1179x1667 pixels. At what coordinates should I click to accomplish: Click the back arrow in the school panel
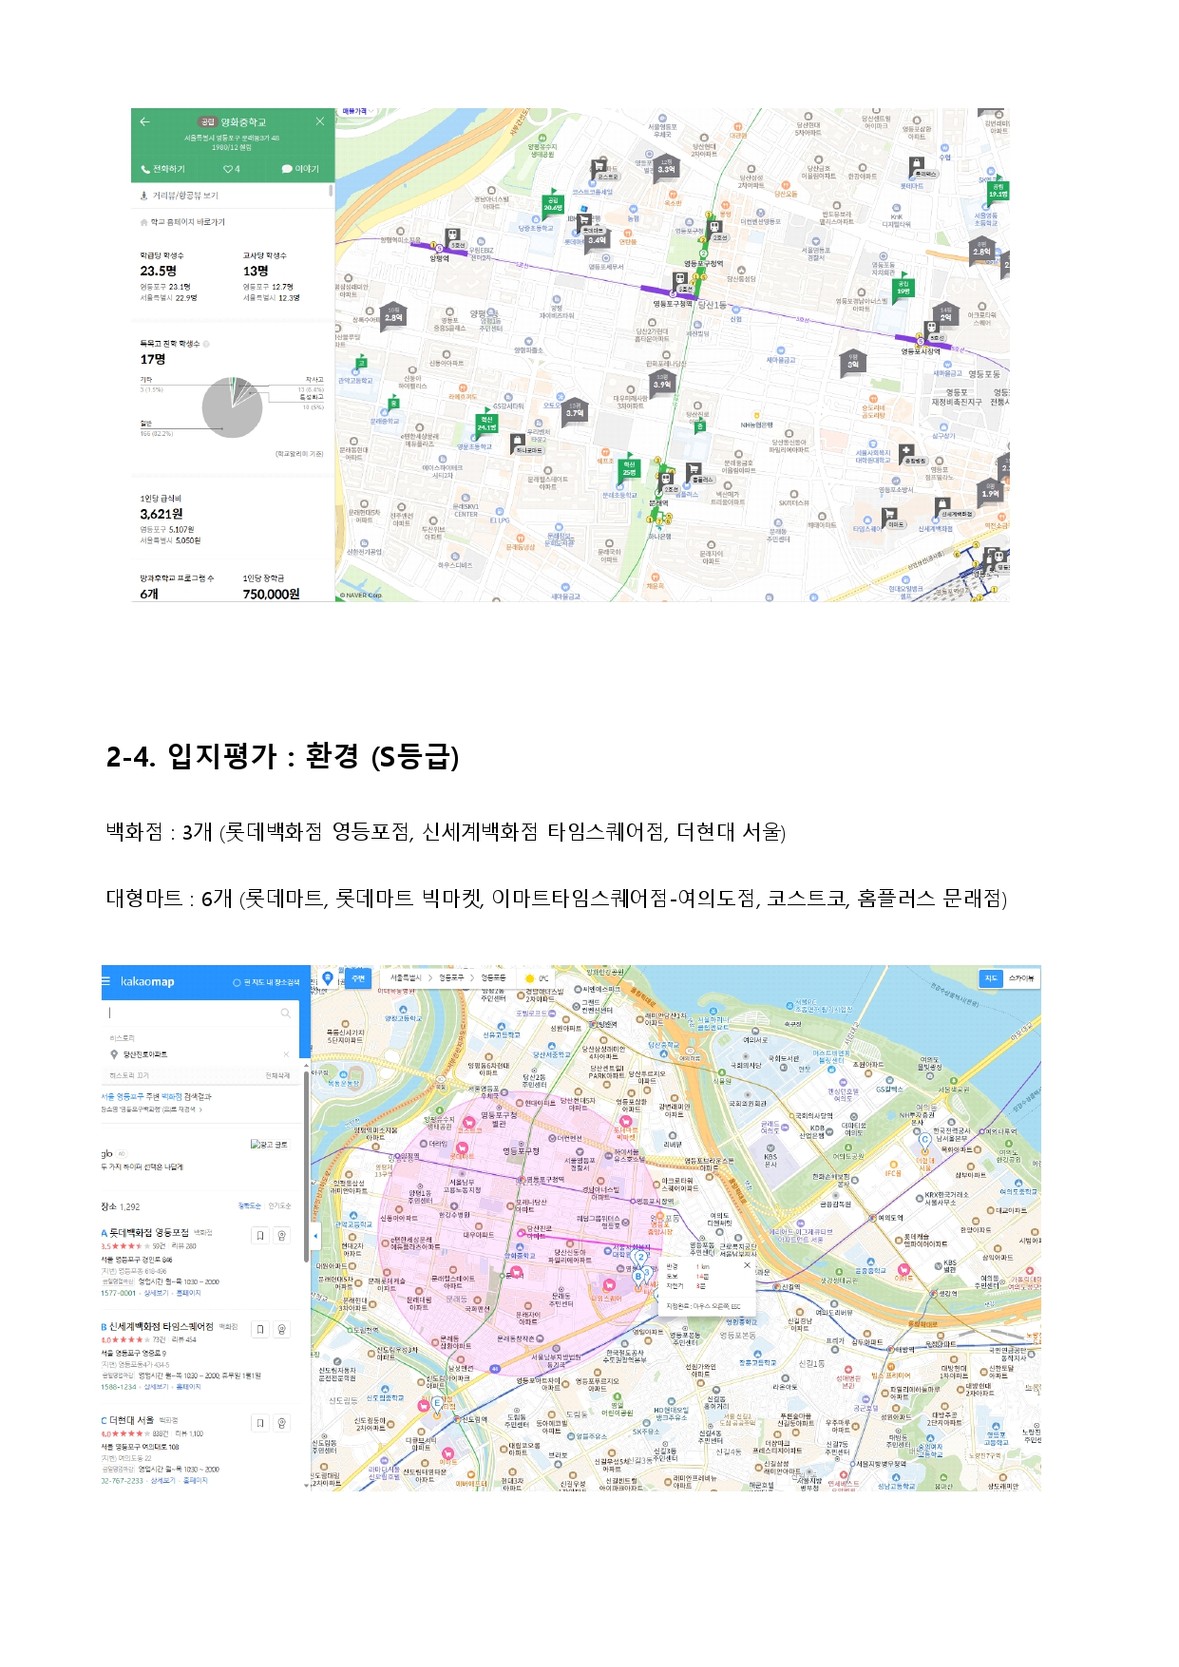coord(145,121)
